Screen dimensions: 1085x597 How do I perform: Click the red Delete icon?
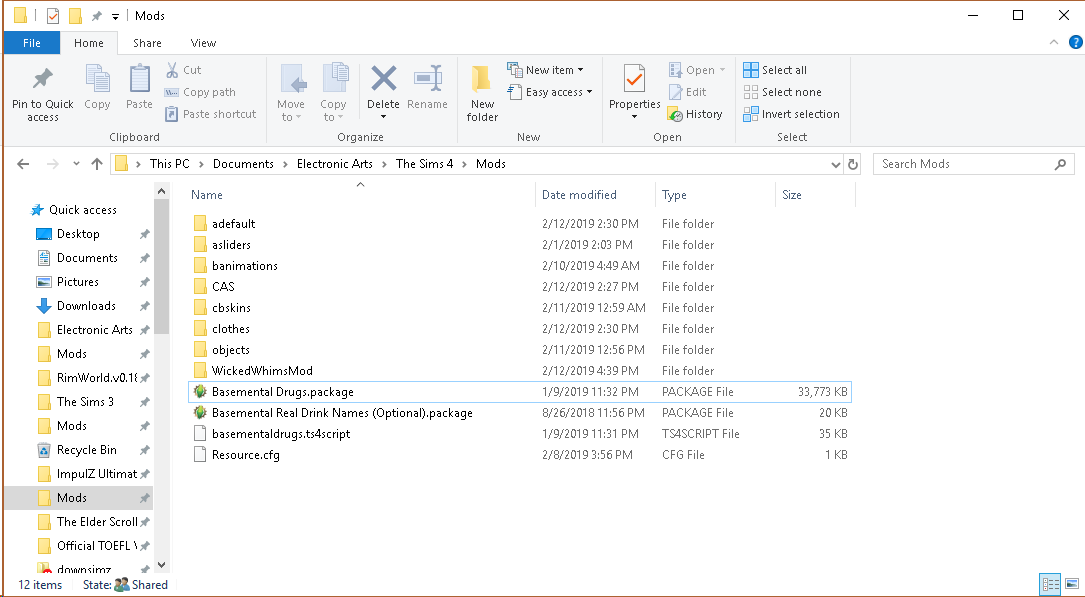tap(383, 79)
